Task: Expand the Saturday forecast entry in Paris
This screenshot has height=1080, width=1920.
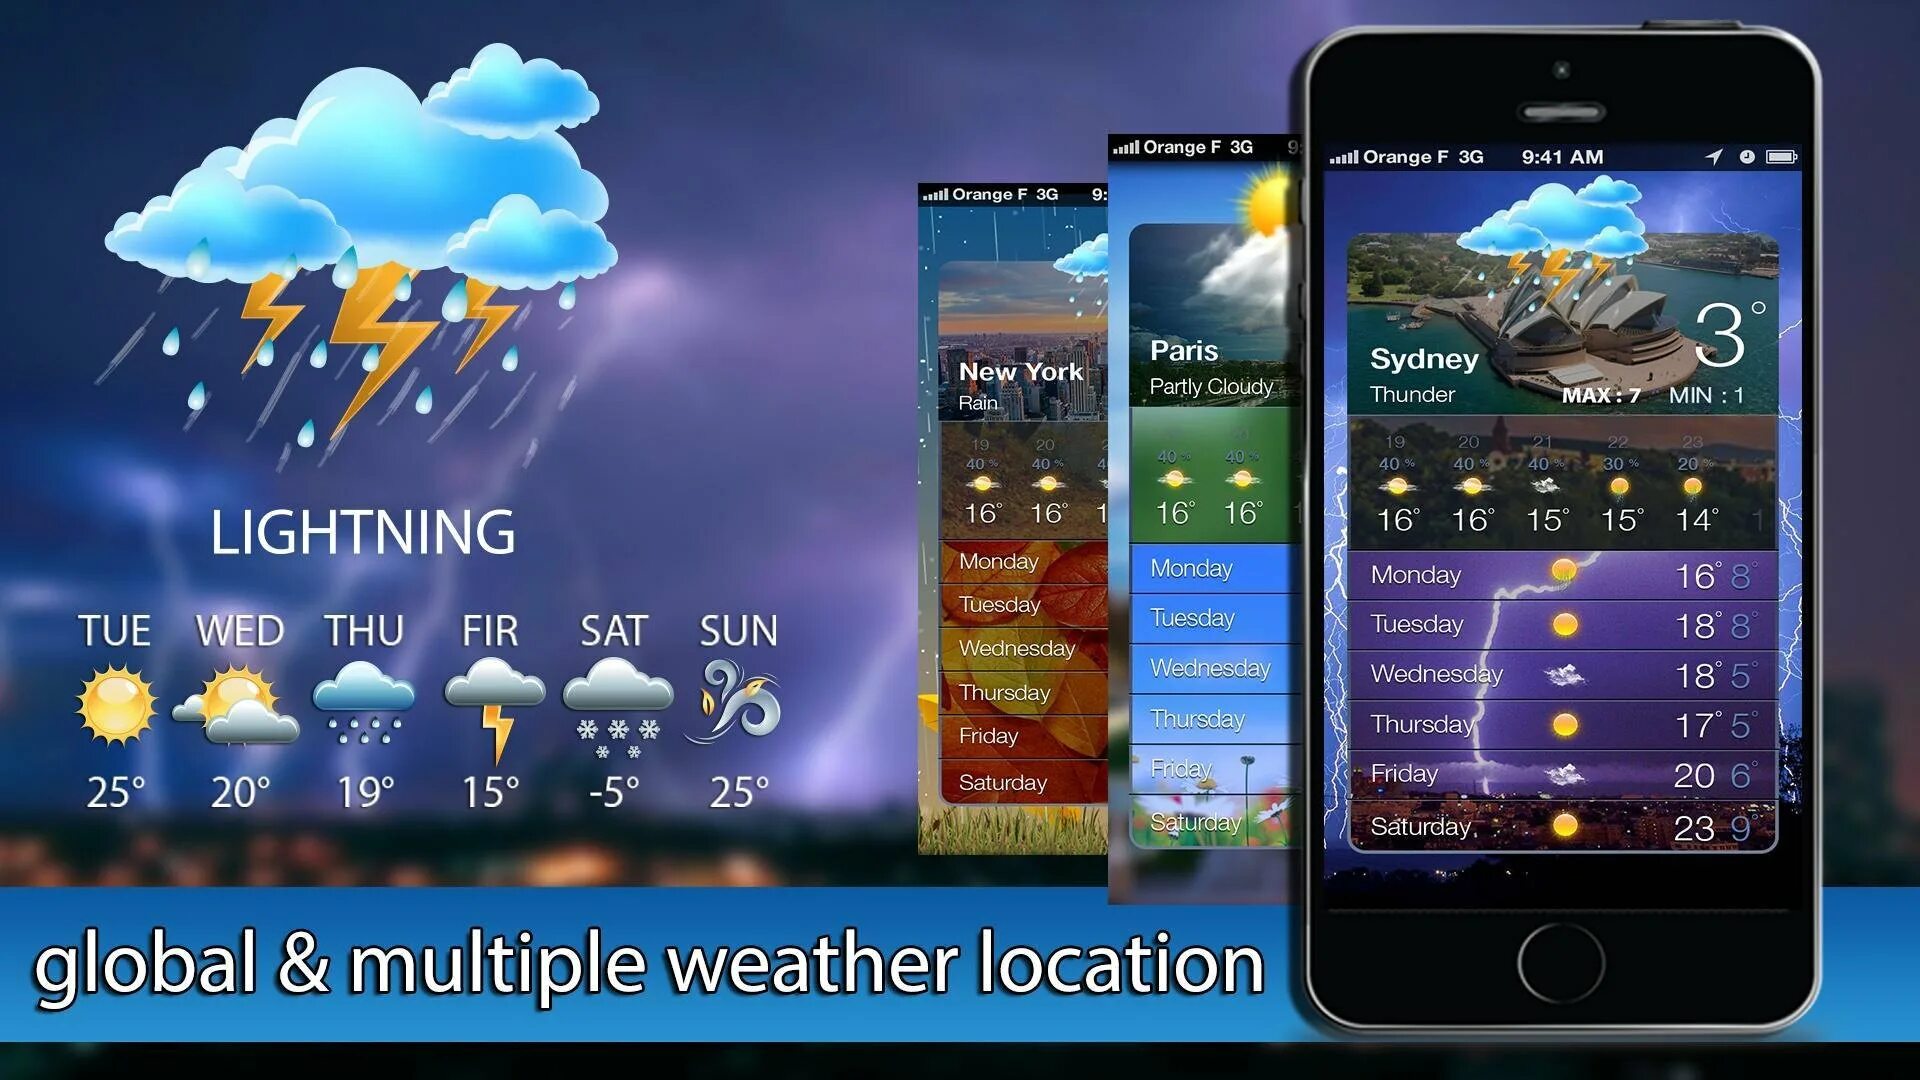Action: pyautogui.click(x=1193, y=824)
